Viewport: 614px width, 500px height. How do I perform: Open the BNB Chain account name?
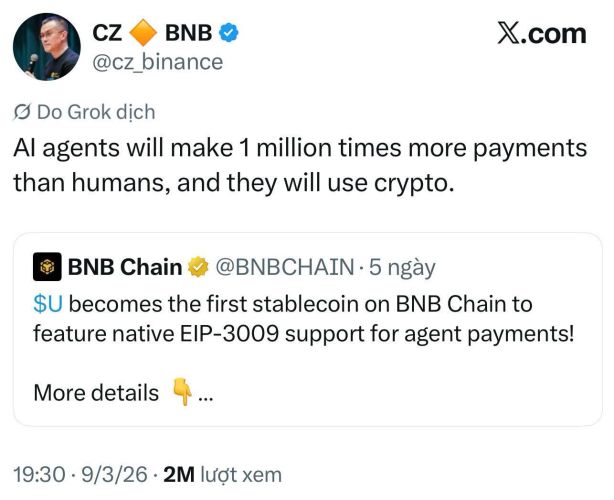tap(124, 267)
